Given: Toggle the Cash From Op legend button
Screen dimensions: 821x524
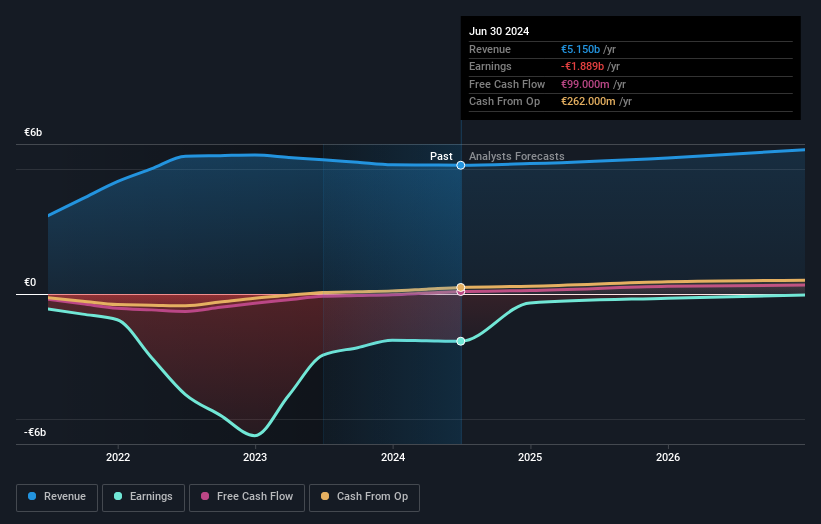Looking at the screenshot, I should click(x=364, y=497).
